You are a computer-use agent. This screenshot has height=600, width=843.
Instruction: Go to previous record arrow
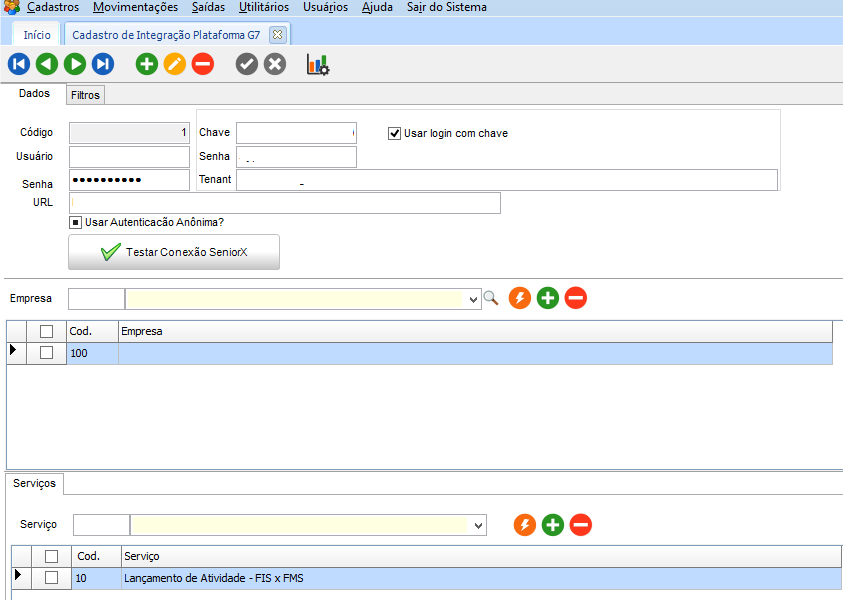click(47, 64)
